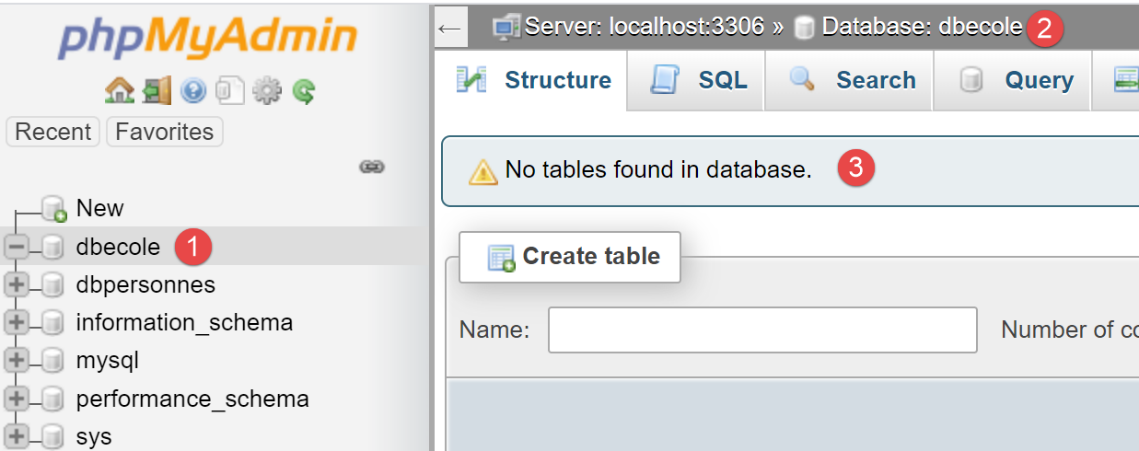
Task: Expand the mysql database node
Action: point(16,361)
